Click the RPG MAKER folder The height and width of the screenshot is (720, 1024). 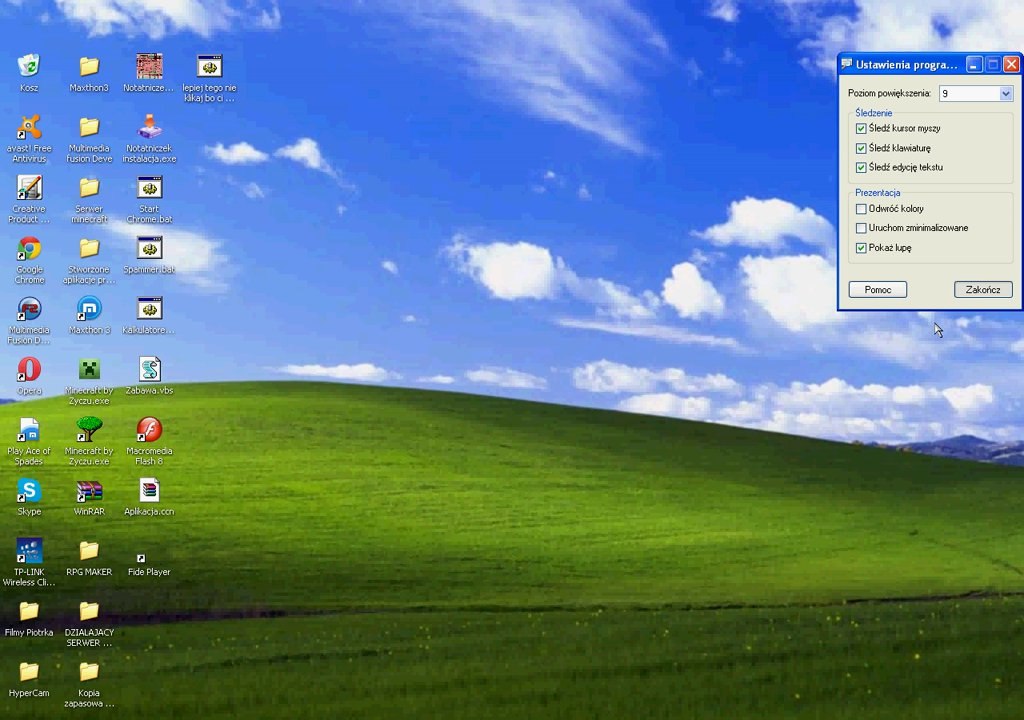coord(89,551)
